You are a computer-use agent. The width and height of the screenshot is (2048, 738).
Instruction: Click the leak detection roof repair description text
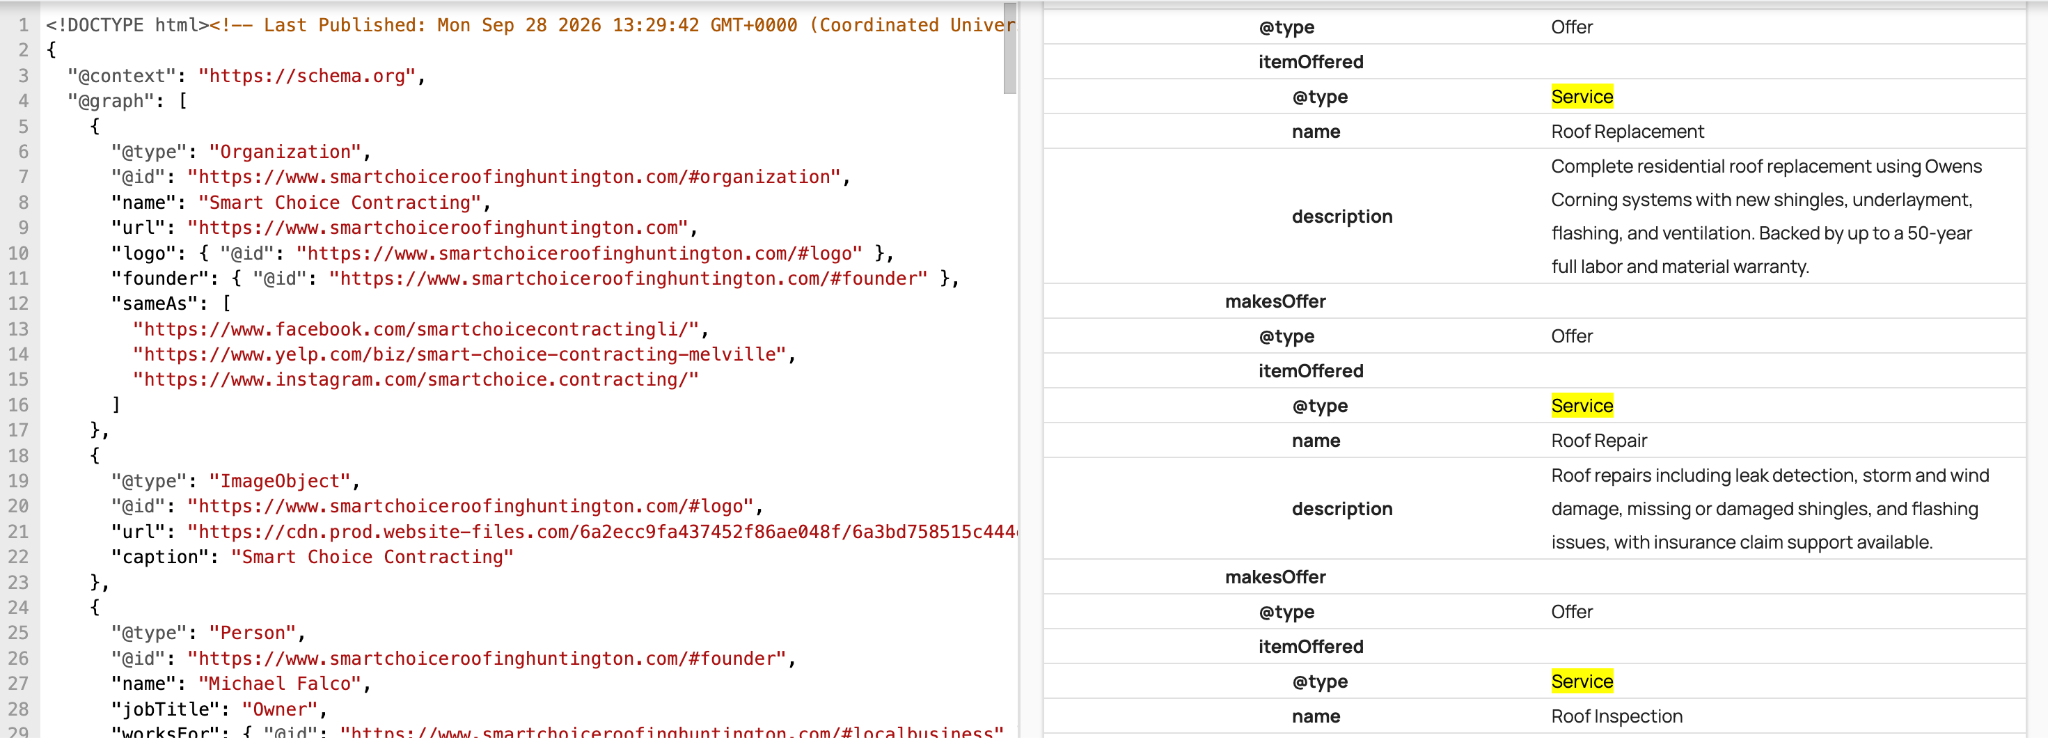[1770, 509]
